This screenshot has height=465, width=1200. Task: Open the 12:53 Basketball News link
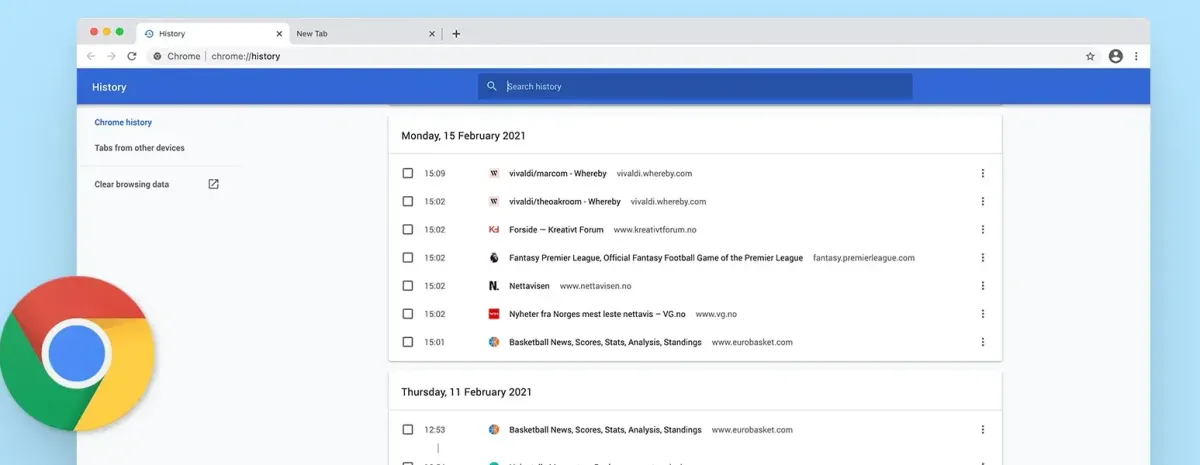tap(605, 429)
